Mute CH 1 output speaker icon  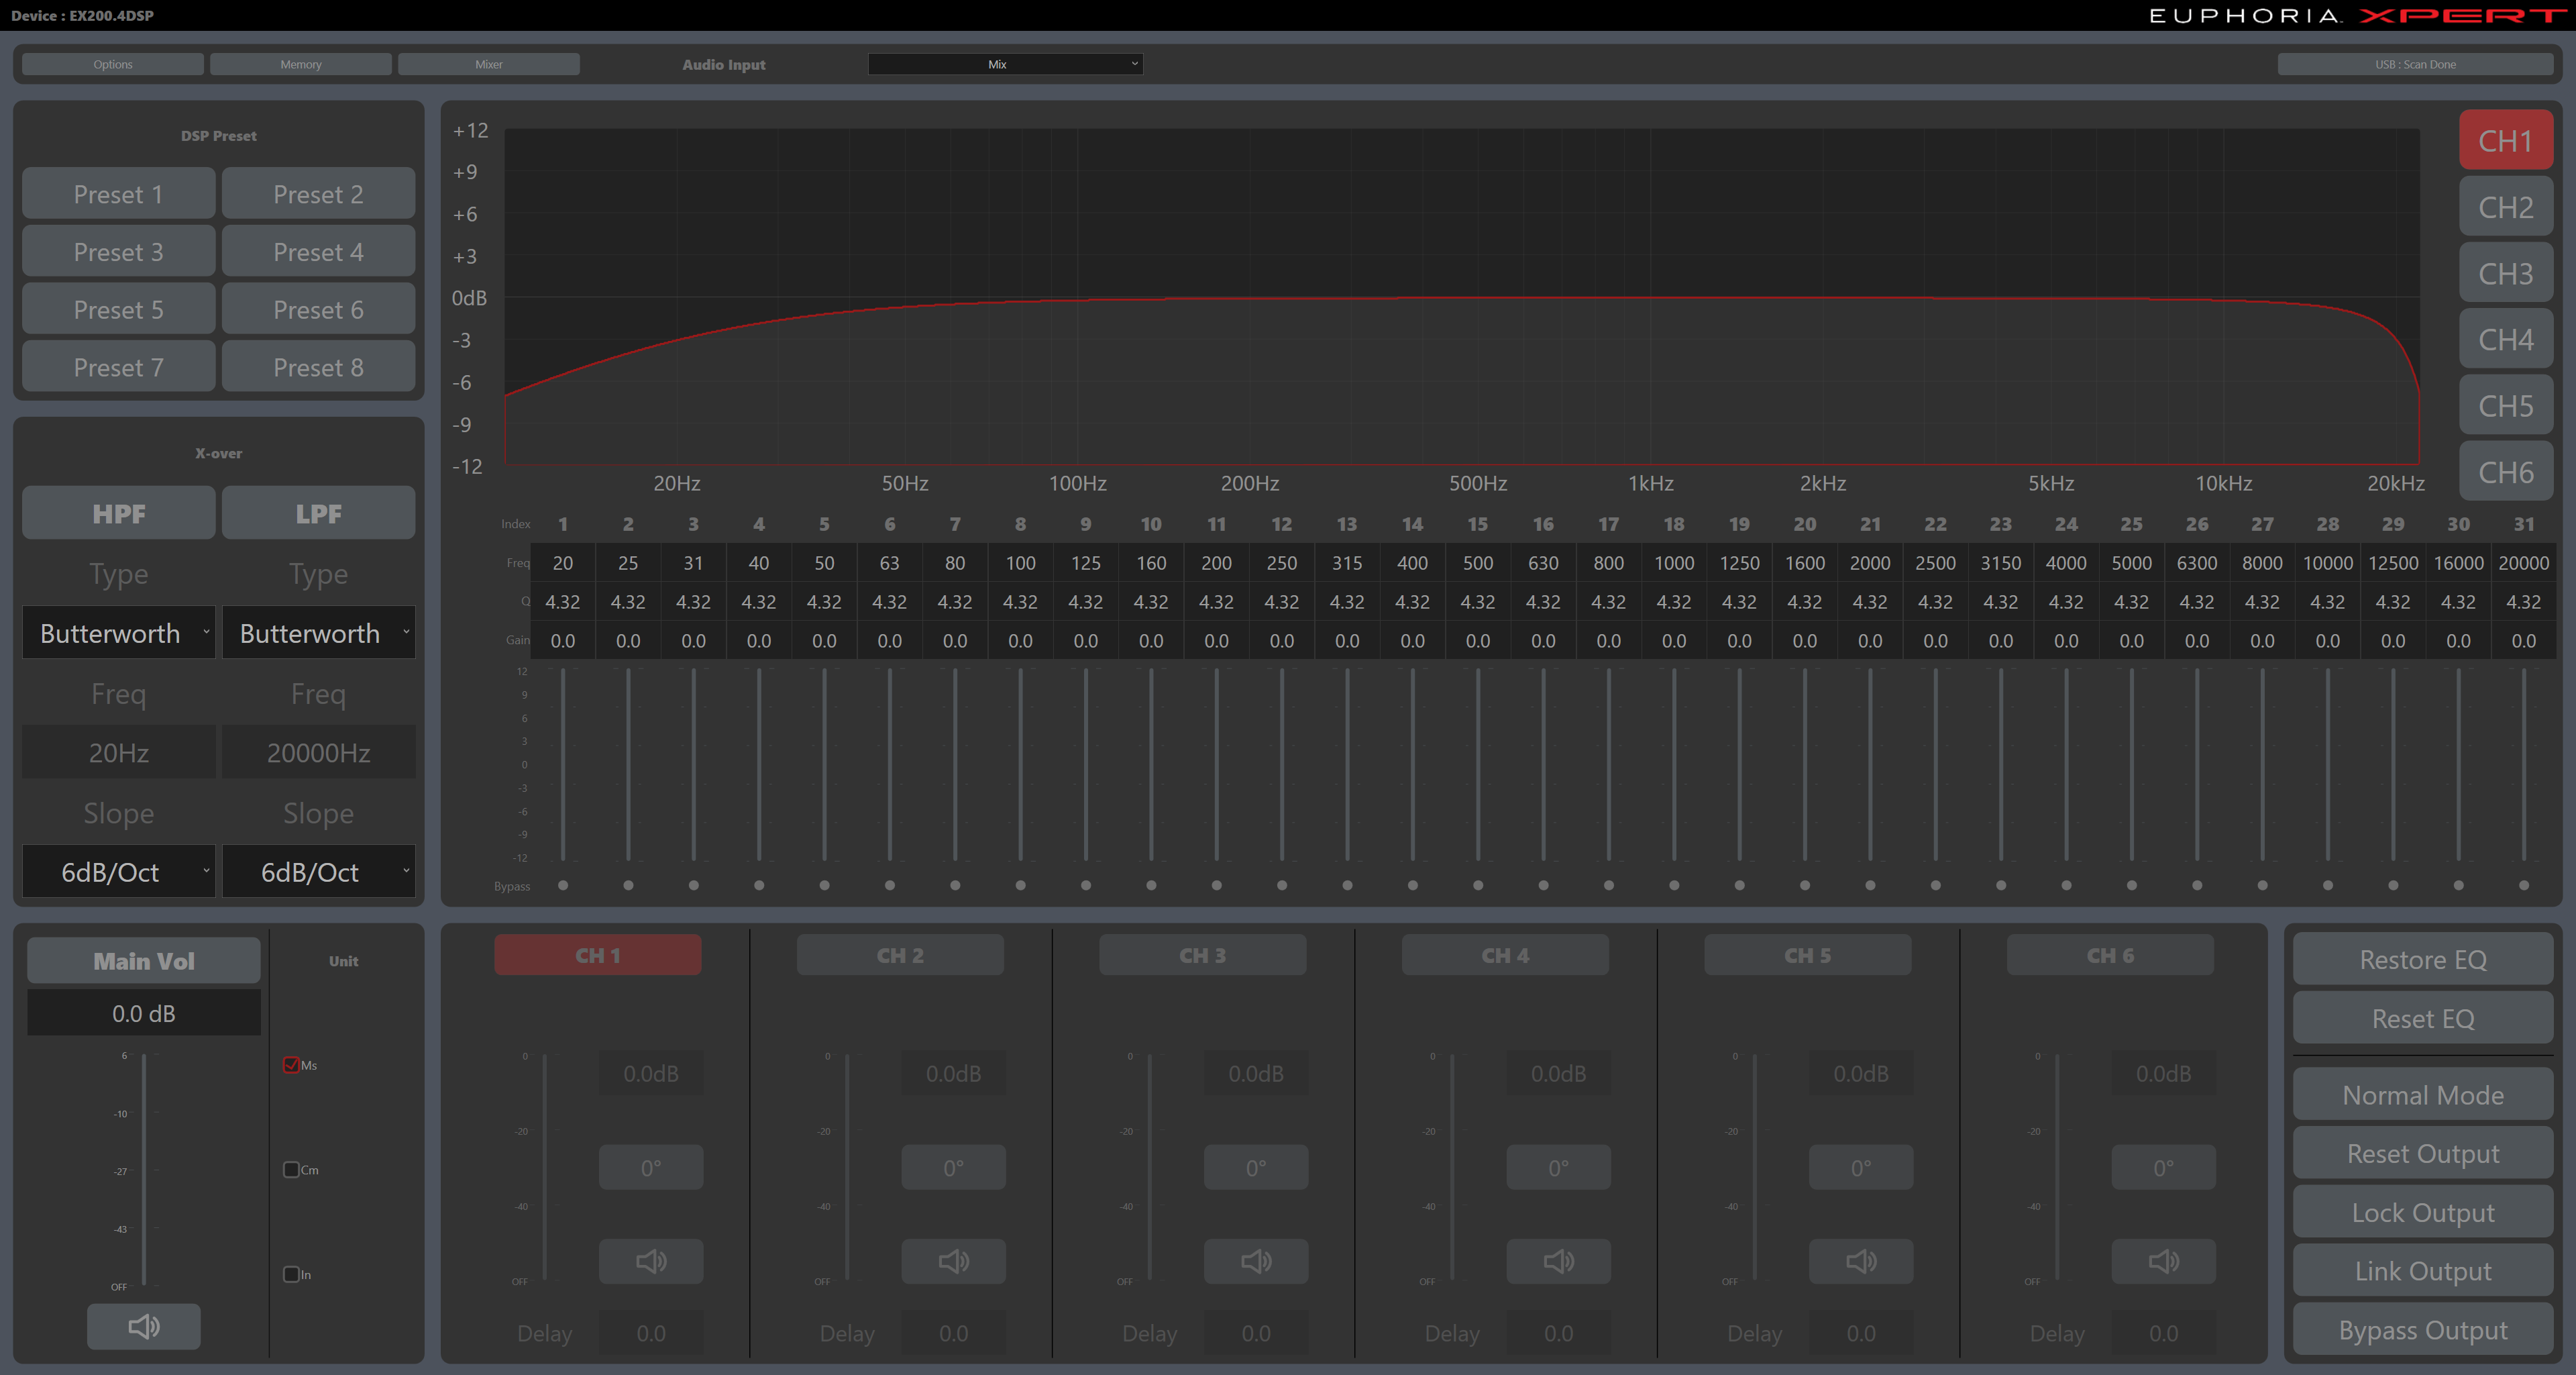click(x=651, y=1261)
